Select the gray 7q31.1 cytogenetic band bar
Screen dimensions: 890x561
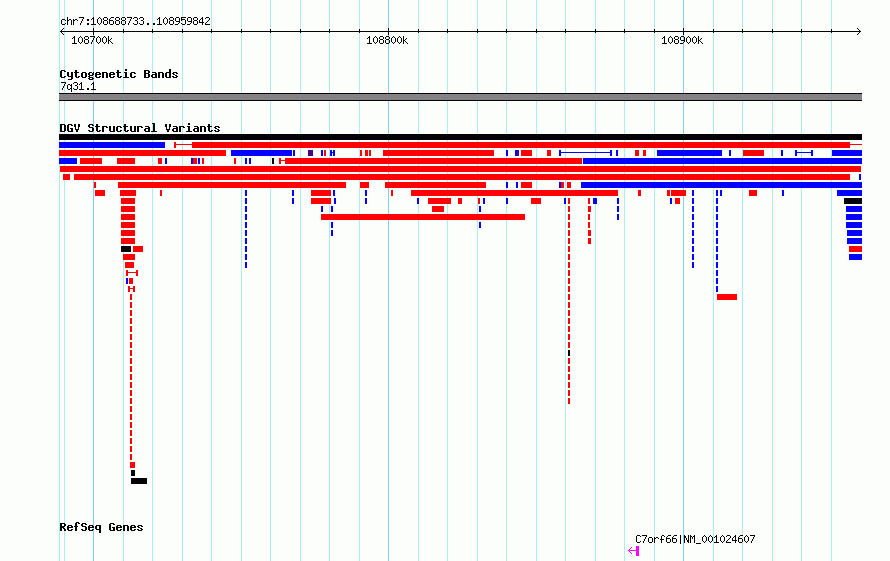pos(460,97)
